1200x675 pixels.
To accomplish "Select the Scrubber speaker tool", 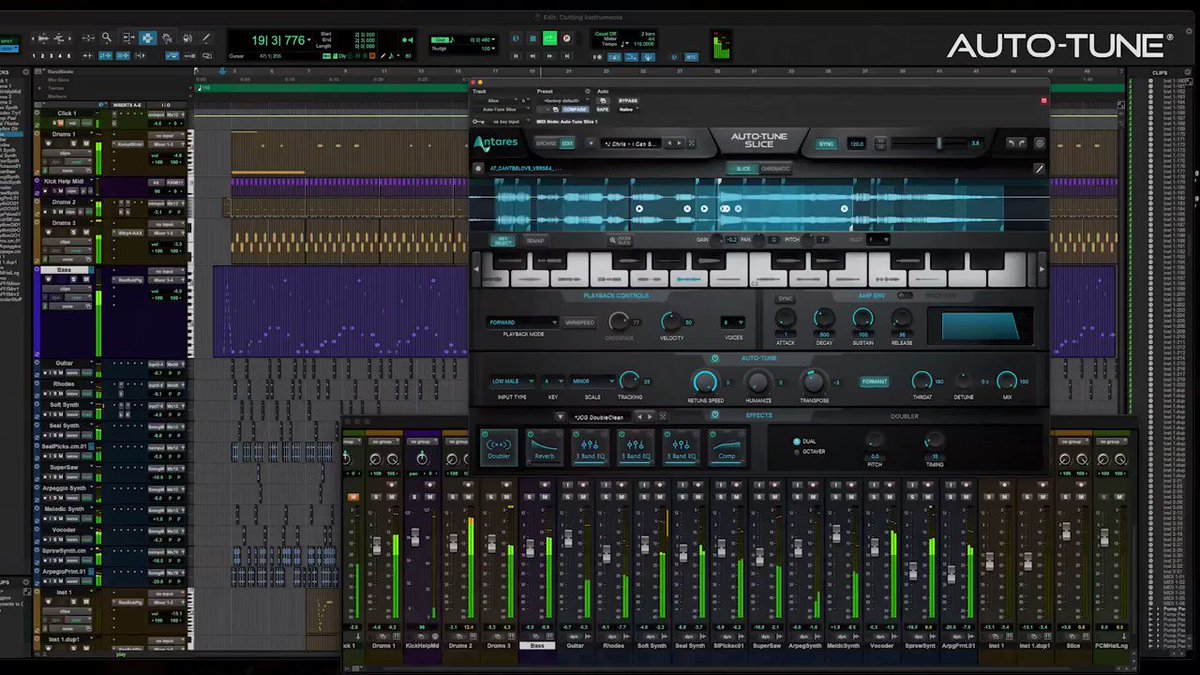I will click(x=187, y=37).
